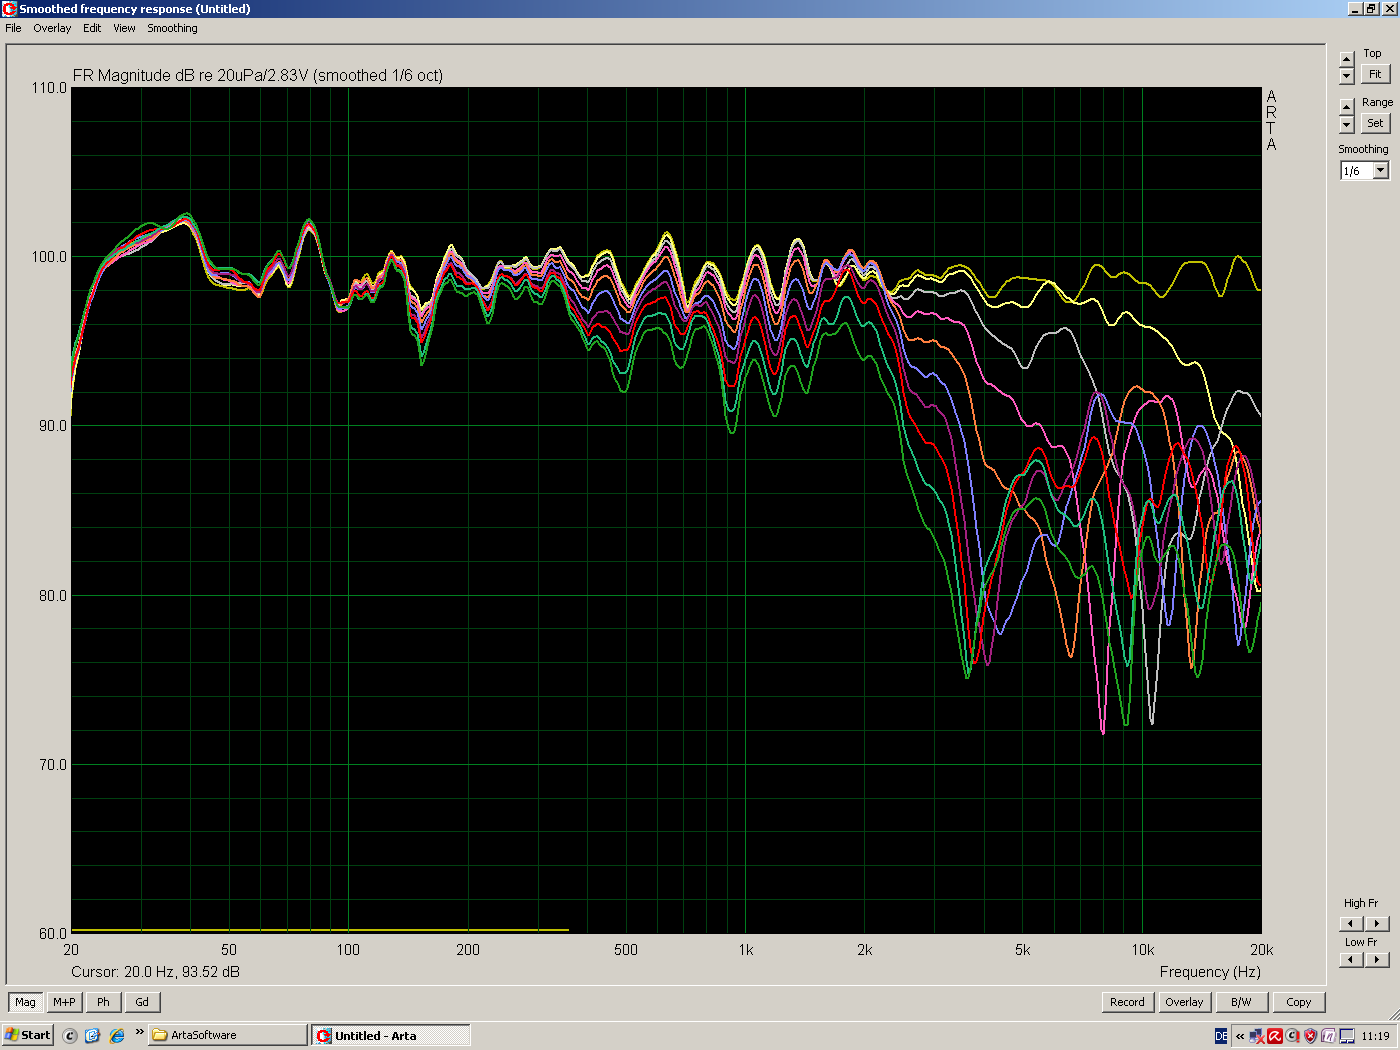1400x1050 pixels.
Task: Click the Windows Start button
Action: (28, 1035)
